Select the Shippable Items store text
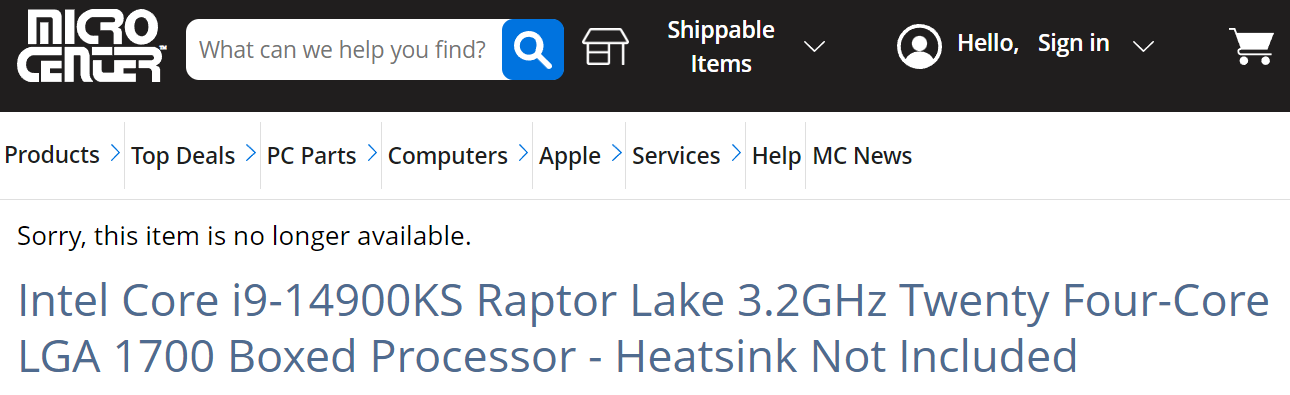This screenshot has width=1290, height=395. pos(721,47)
